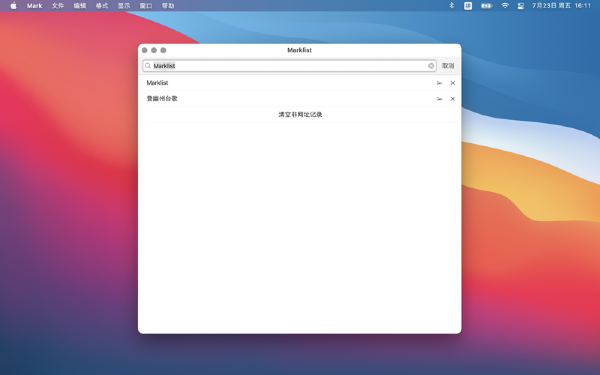Screen dimensions: 600x375
Task: Remove the 登幽州台歌 entry with X
Action: pyautogui.click(x=453, y=99)
